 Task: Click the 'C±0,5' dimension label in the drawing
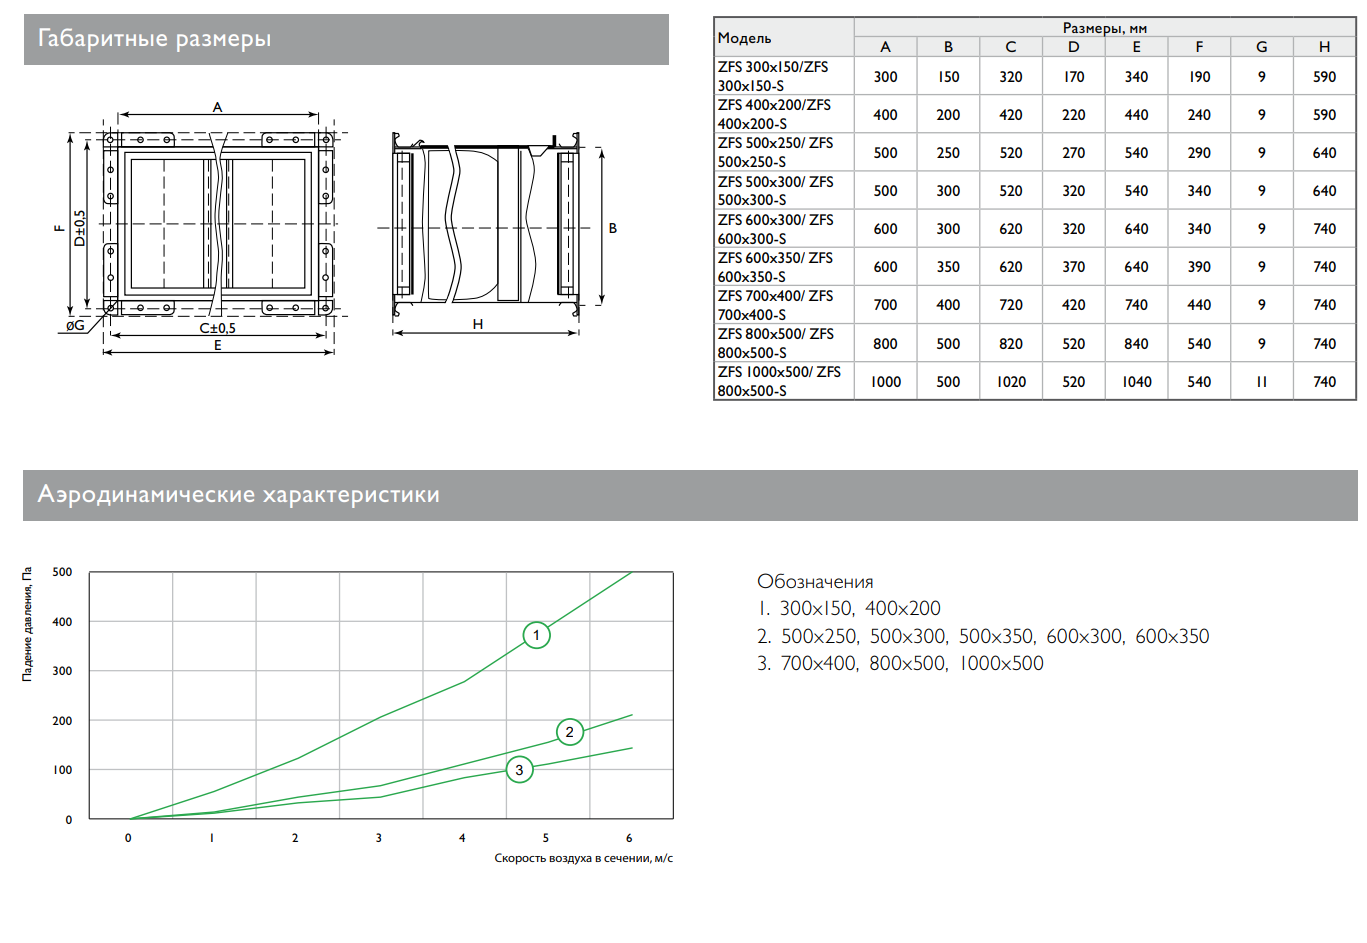pyautogui.click(x=217, y=328)
